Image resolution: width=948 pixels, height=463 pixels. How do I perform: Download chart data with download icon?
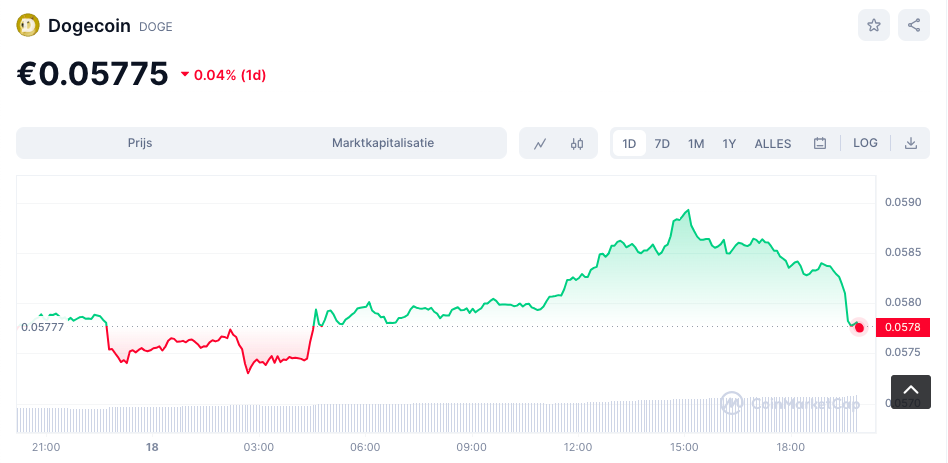911,143
